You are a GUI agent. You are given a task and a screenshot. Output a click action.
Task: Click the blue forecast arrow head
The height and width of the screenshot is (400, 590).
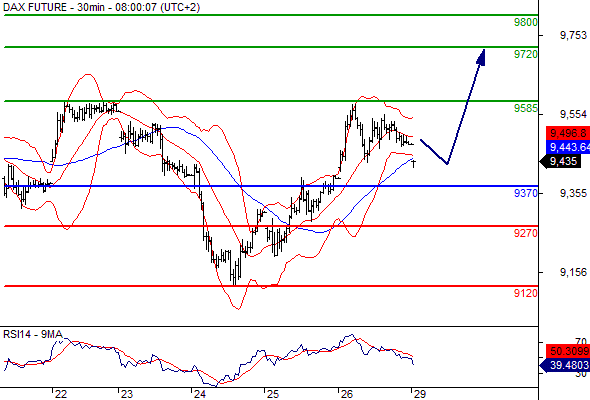[481, 56]
